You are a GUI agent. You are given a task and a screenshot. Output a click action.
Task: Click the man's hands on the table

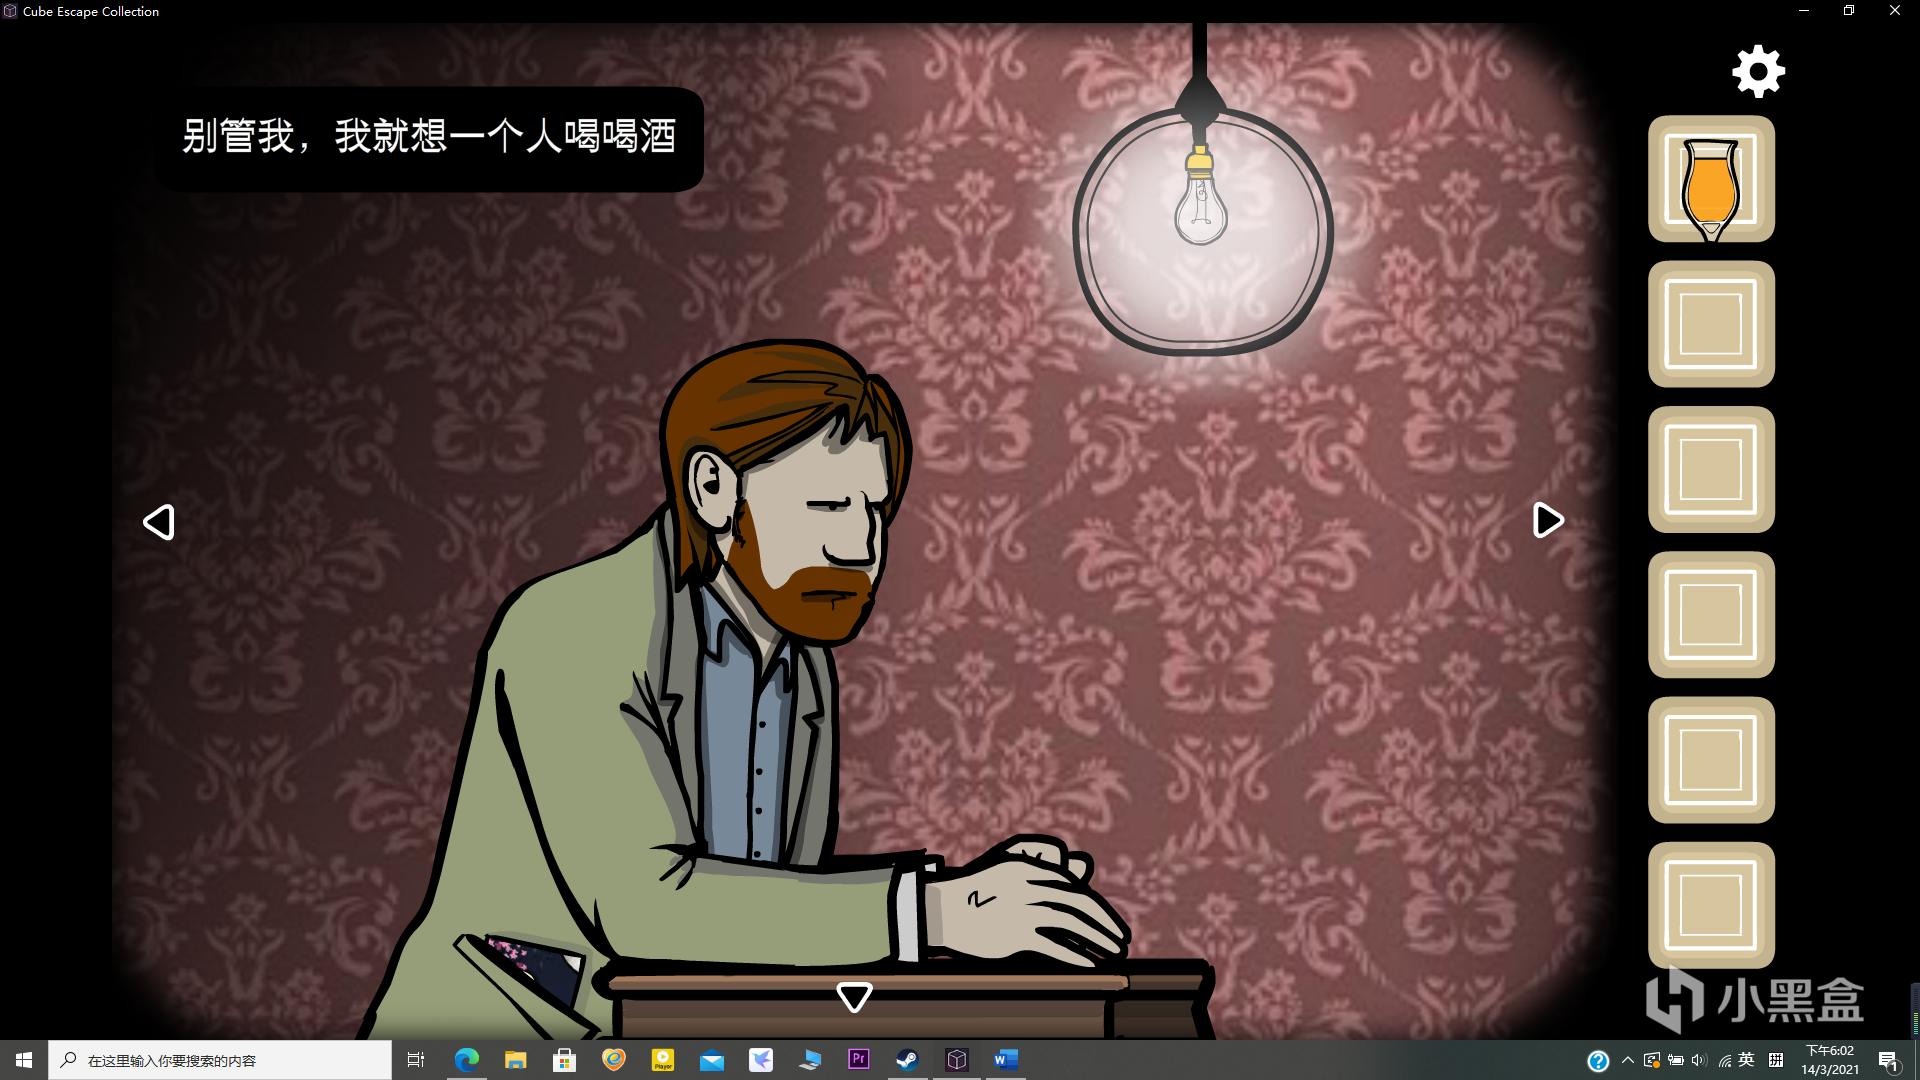[1030, 900]
